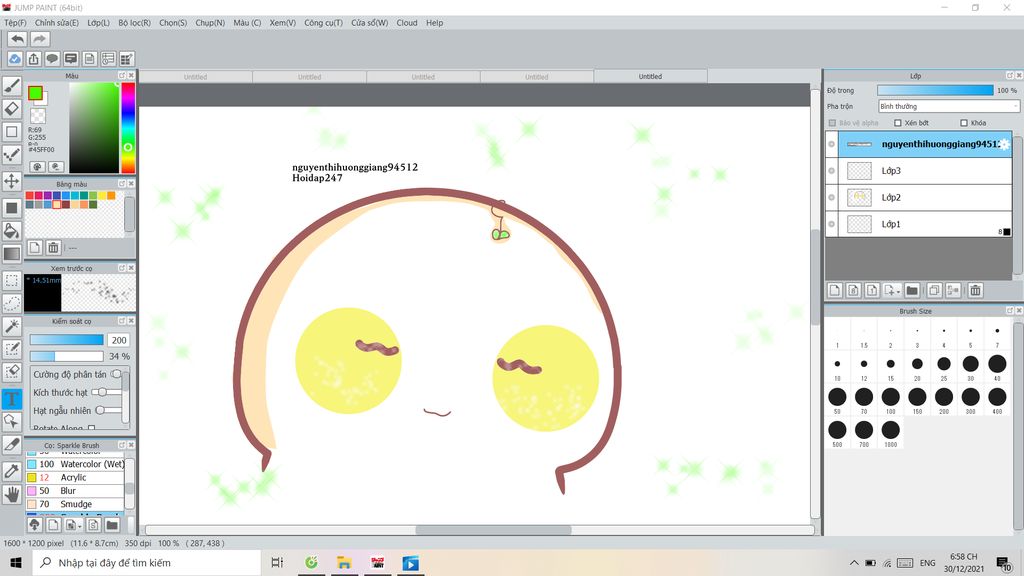Open the add brush dropdown in brush panel

tap(80, 526)
